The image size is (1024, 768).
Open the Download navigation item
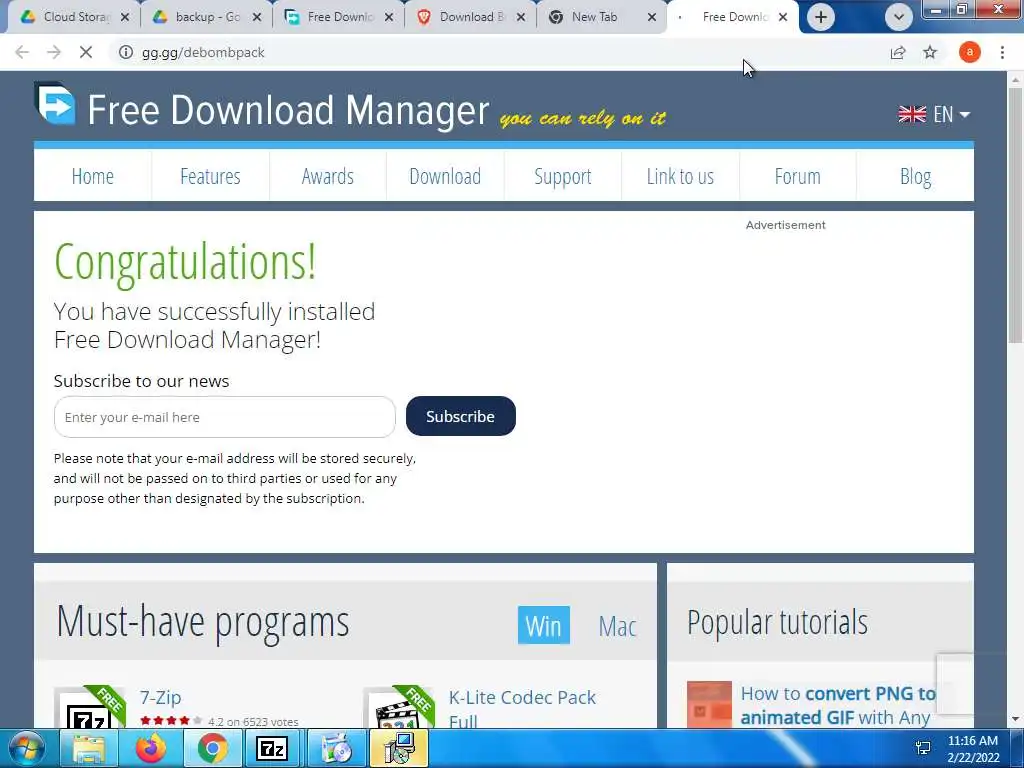coord(445,176)
